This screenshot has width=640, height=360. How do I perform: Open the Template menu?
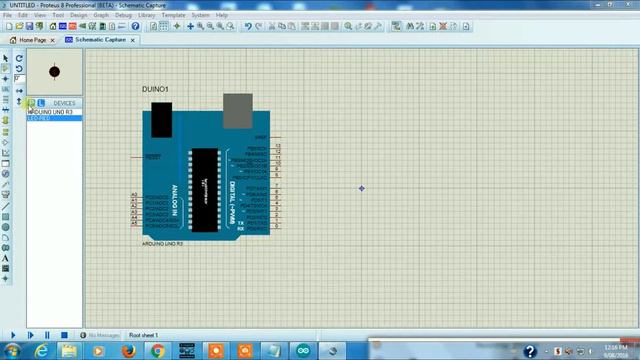click(173, 15)
